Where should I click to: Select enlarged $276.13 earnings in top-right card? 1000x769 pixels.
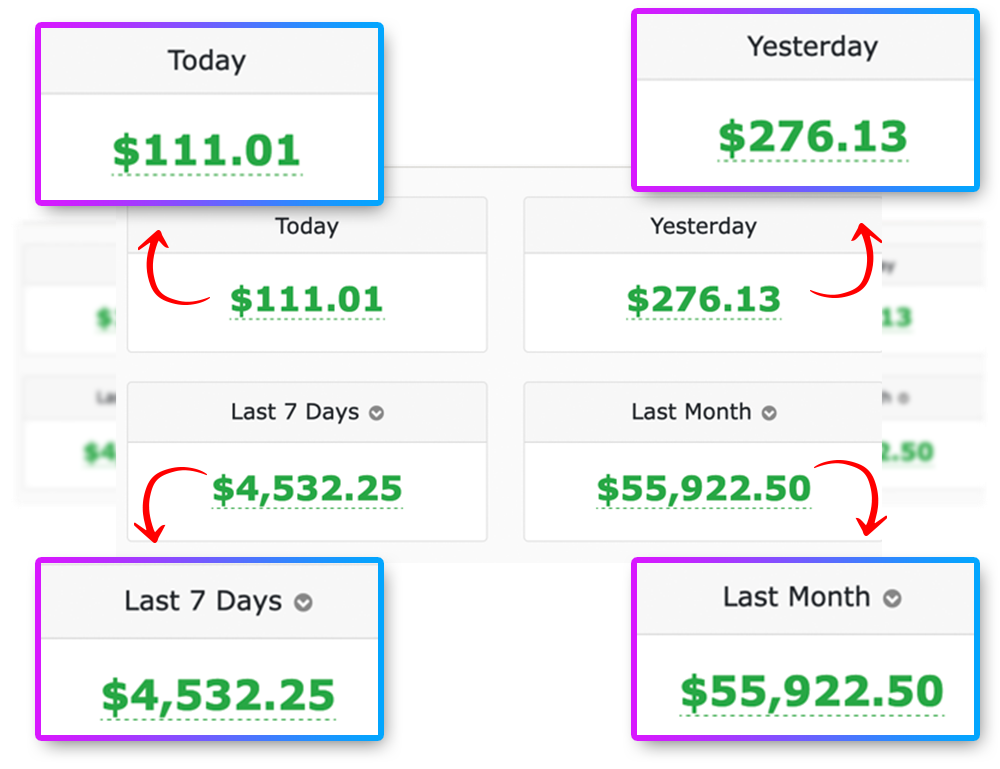pos(812,137)
